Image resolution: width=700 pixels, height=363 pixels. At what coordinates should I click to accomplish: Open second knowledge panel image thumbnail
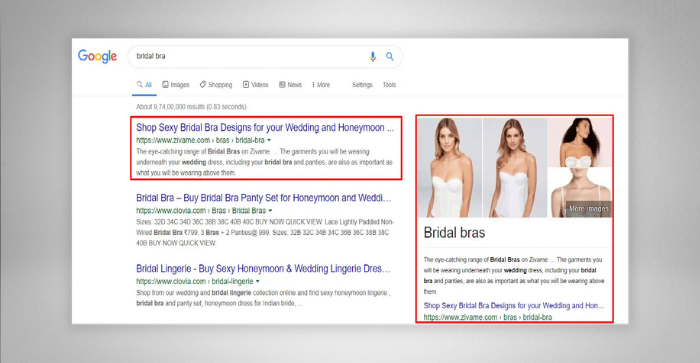click(515, 168)
